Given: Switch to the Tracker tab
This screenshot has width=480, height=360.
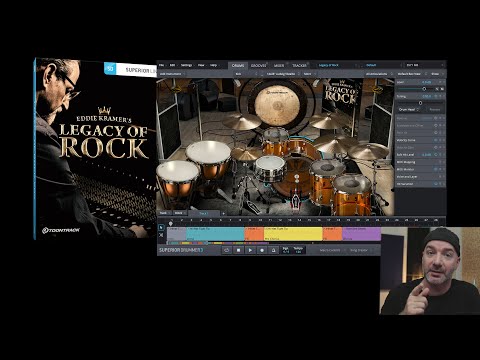Looking at the screenshot, I should point(299,65).
